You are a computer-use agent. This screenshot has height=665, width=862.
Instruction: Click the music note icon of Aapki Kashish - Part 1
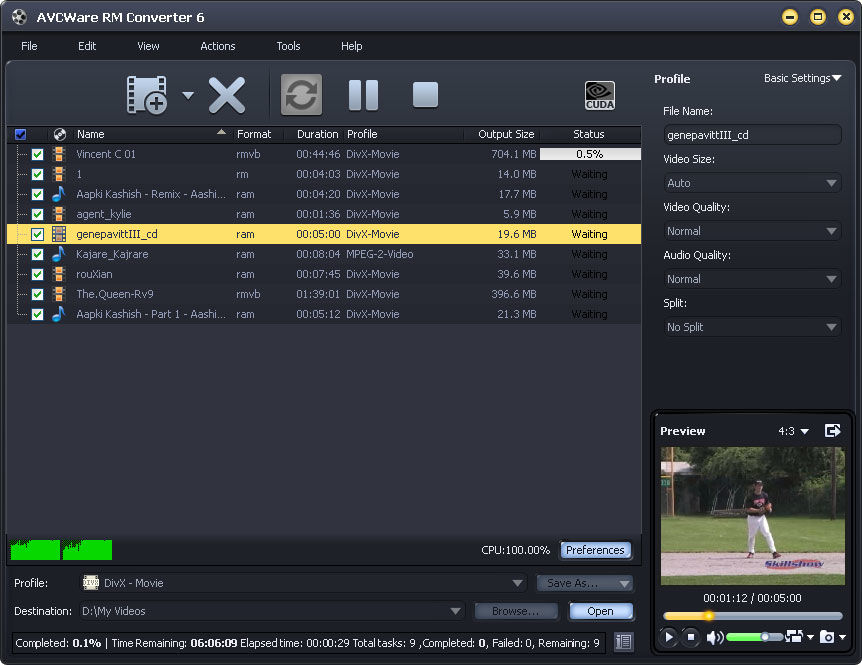(59, 314)
